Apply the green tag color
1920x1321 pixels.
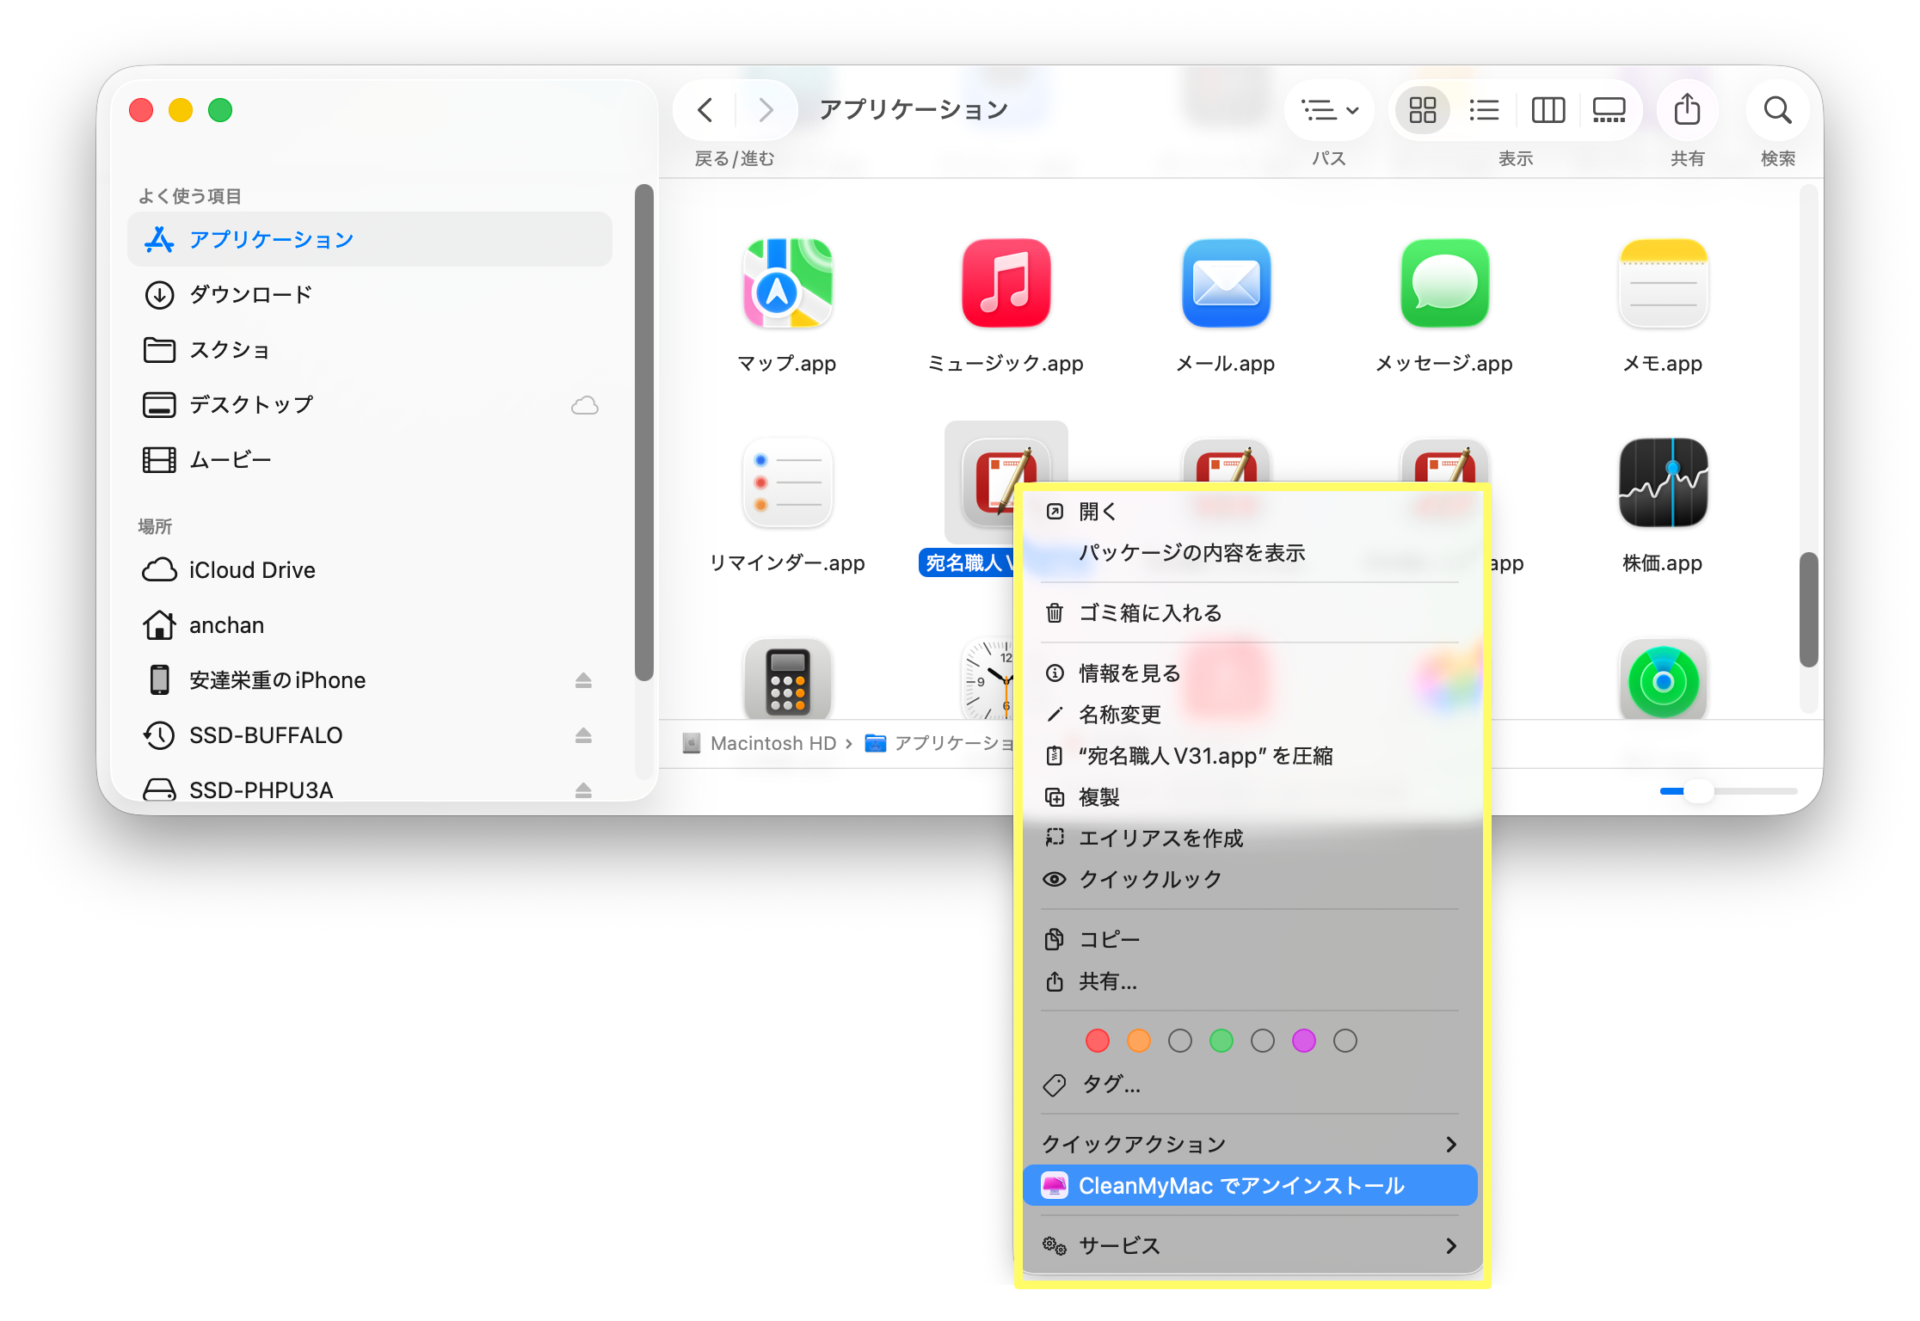pyautogui.click(x=1221, y=1041)
